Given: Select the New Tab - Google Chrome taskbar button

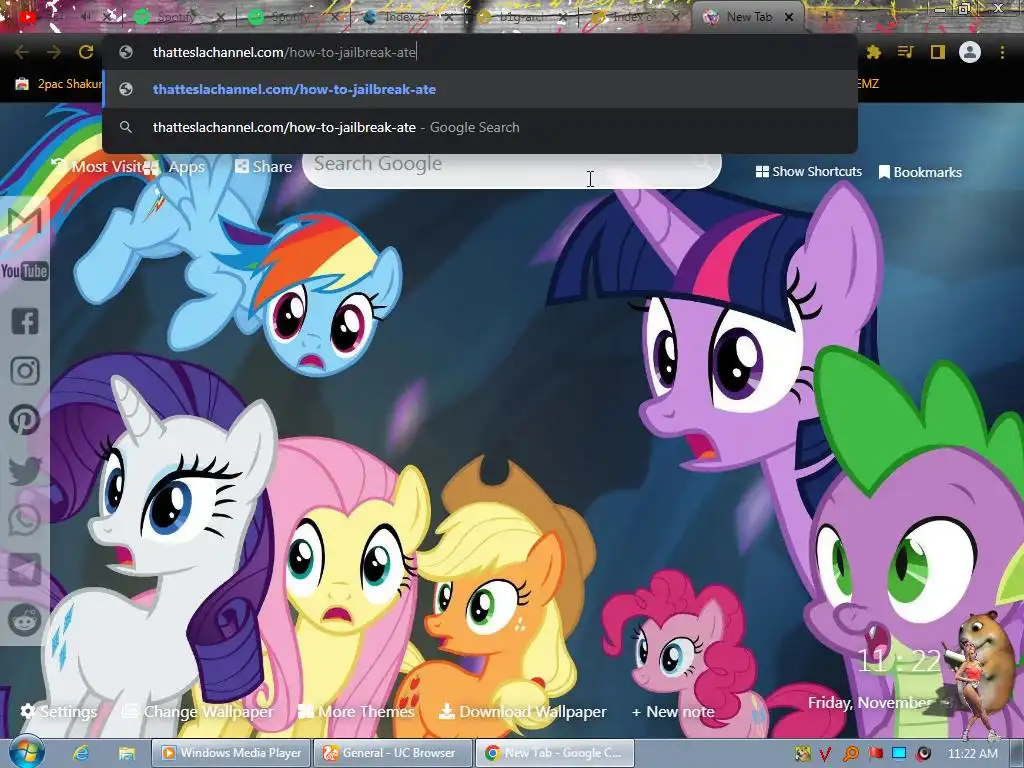Looking at the screenshot, I should pyautogui.click(x=554, y=753).
